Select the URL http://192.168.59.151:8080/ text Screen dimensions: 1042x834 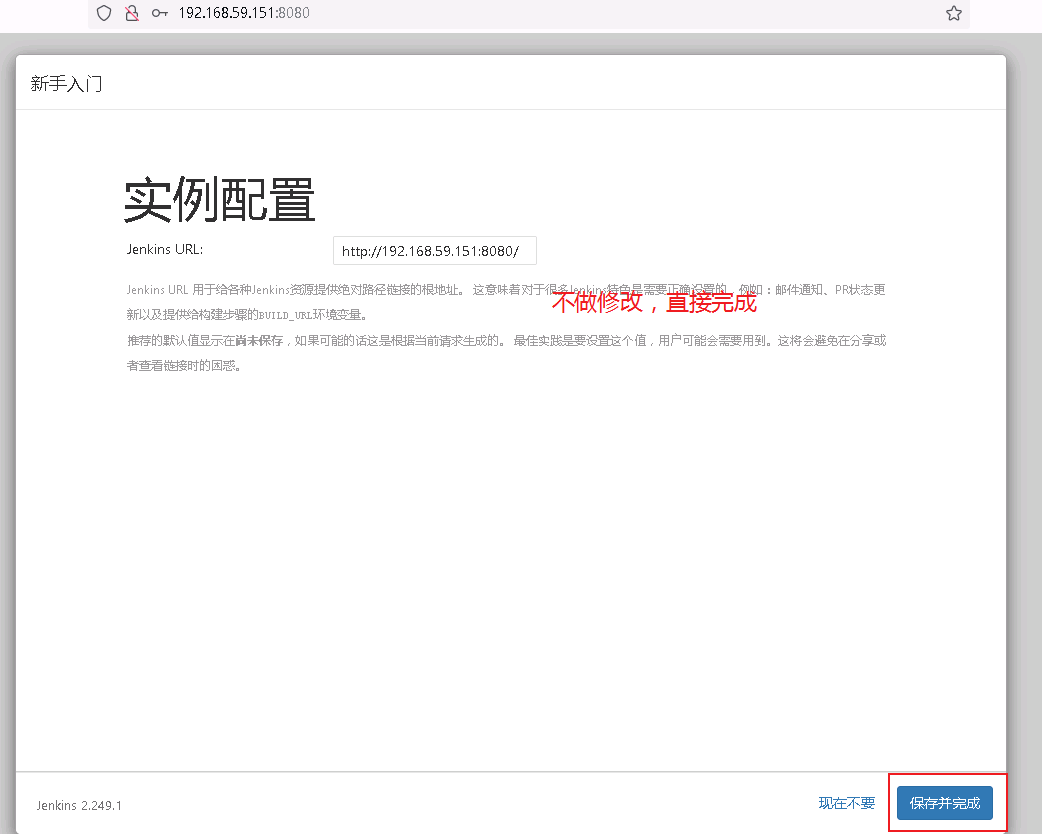click(434, 250)
